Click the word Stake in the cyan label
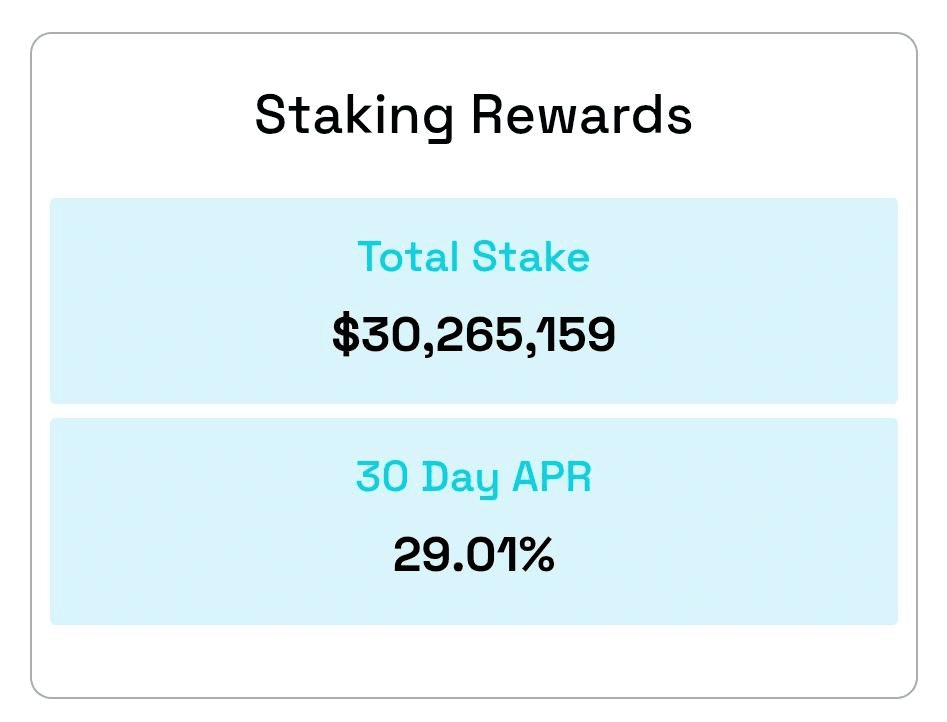 click(531, 257)
